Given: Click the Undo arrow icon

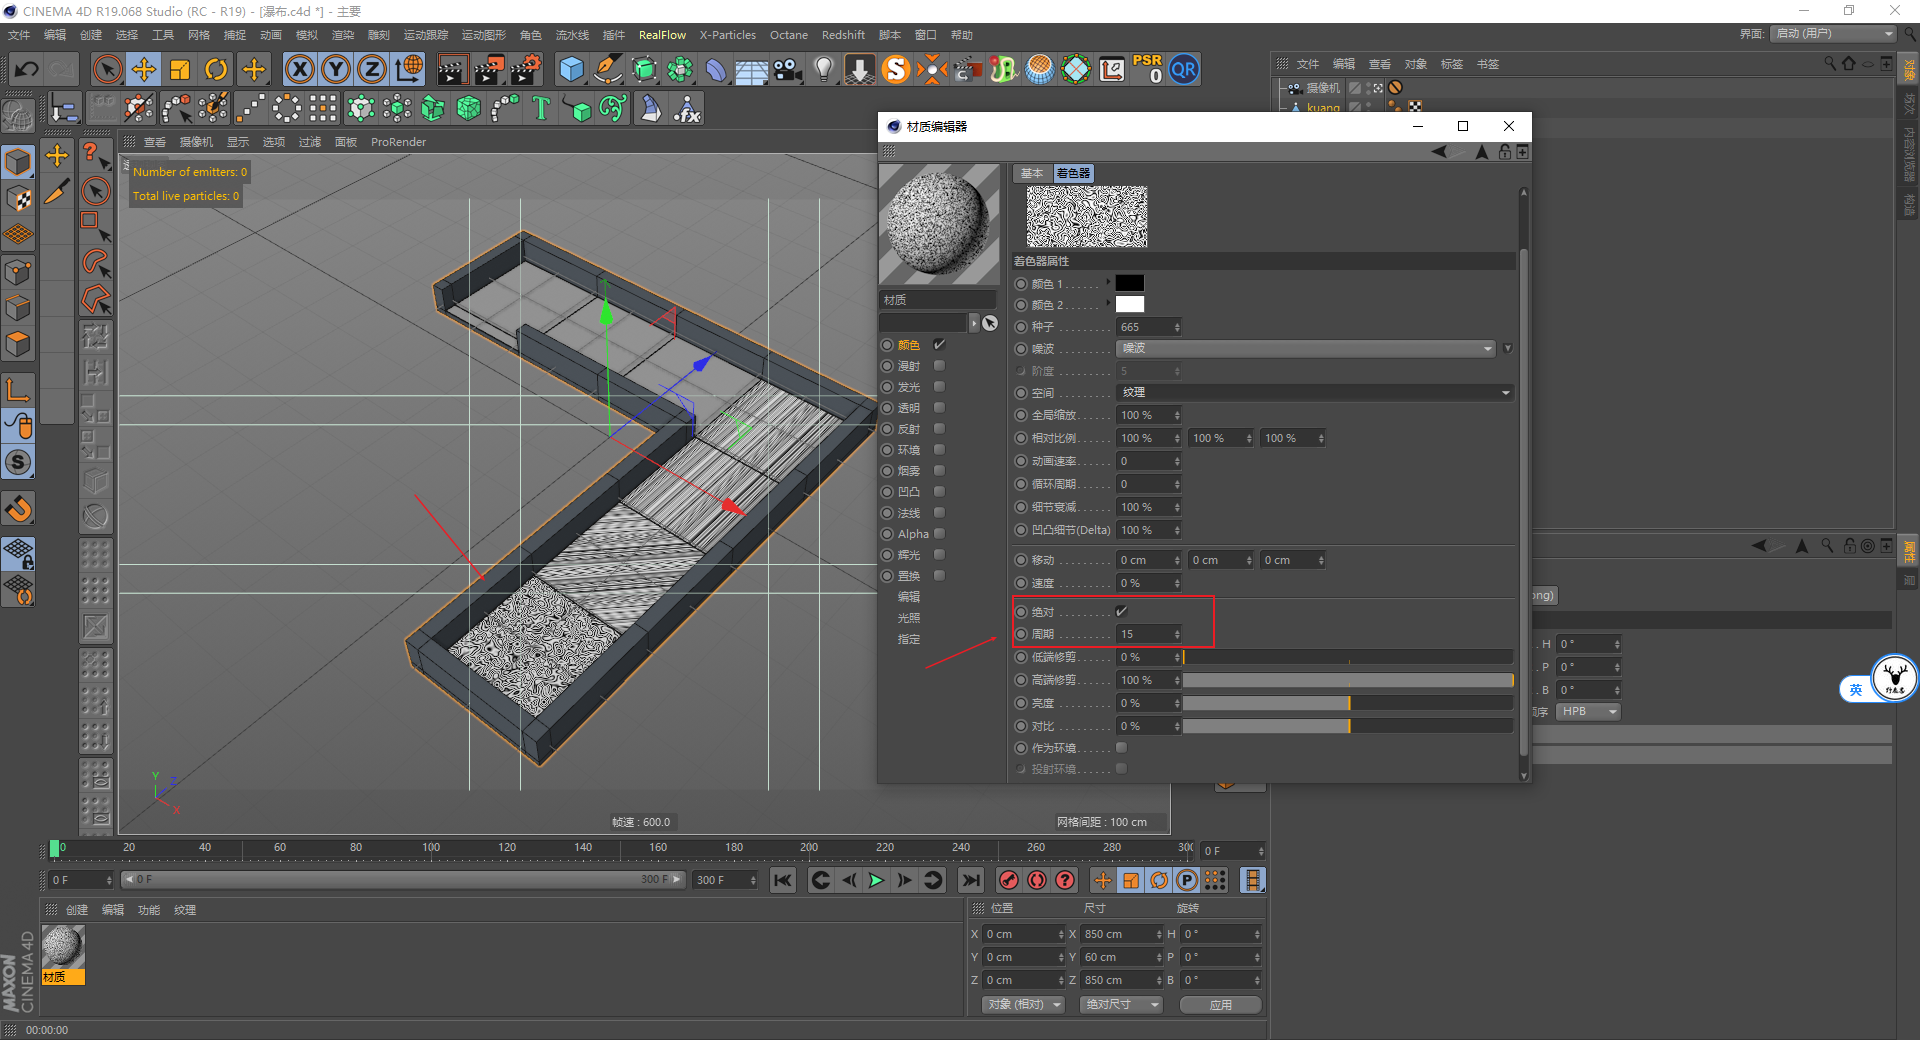Looking at the screenshot, I should 27,69.
